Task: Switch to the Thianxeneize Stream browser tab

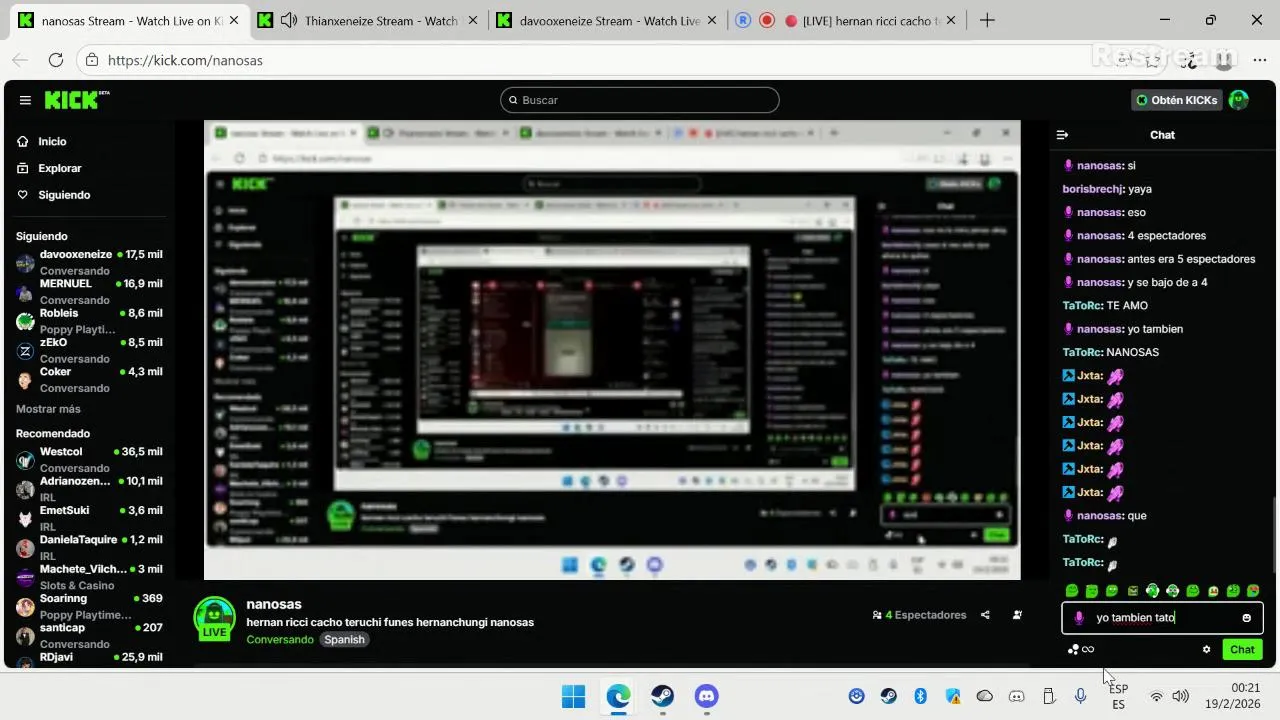Action: click(x=366, y=20)
